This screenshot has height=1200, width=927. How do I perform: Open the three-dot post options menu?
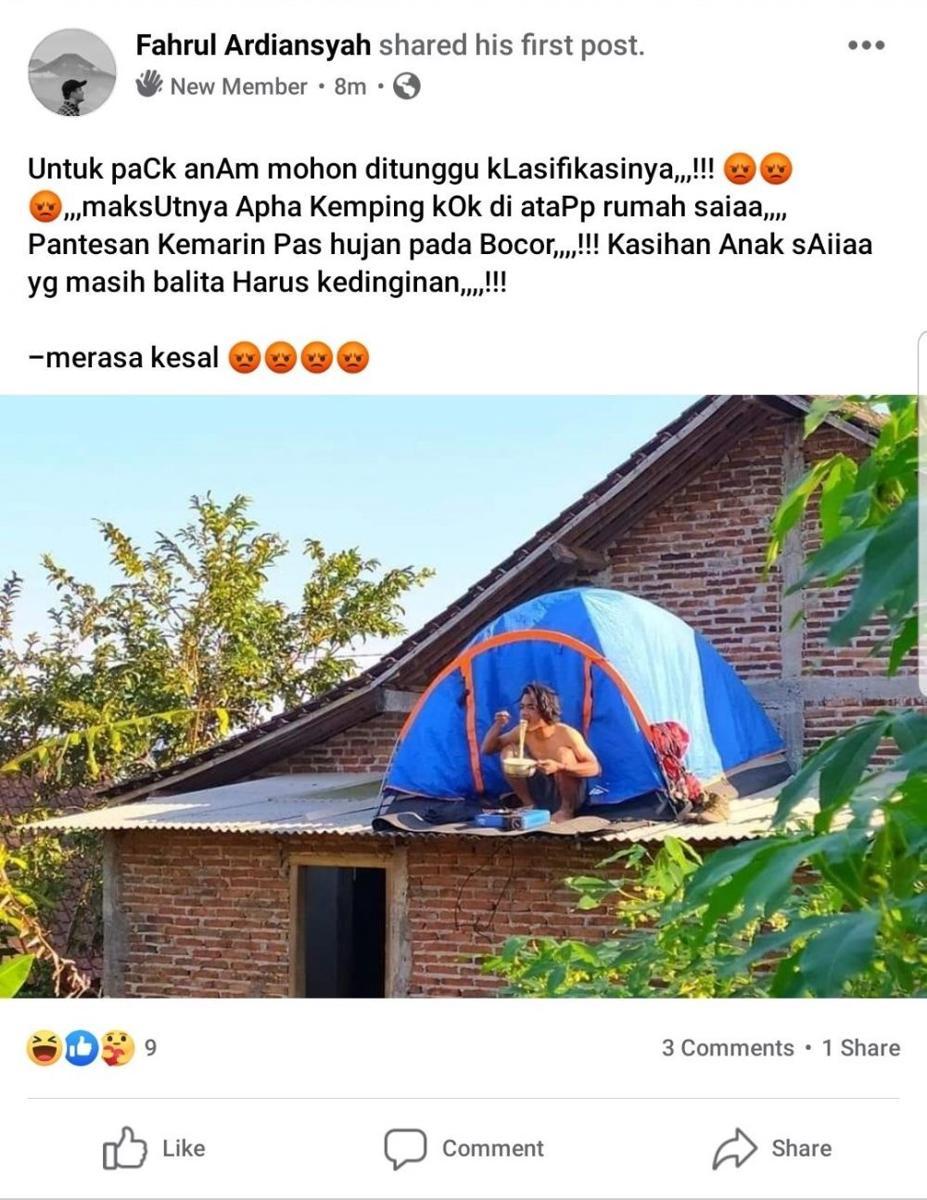865,45
